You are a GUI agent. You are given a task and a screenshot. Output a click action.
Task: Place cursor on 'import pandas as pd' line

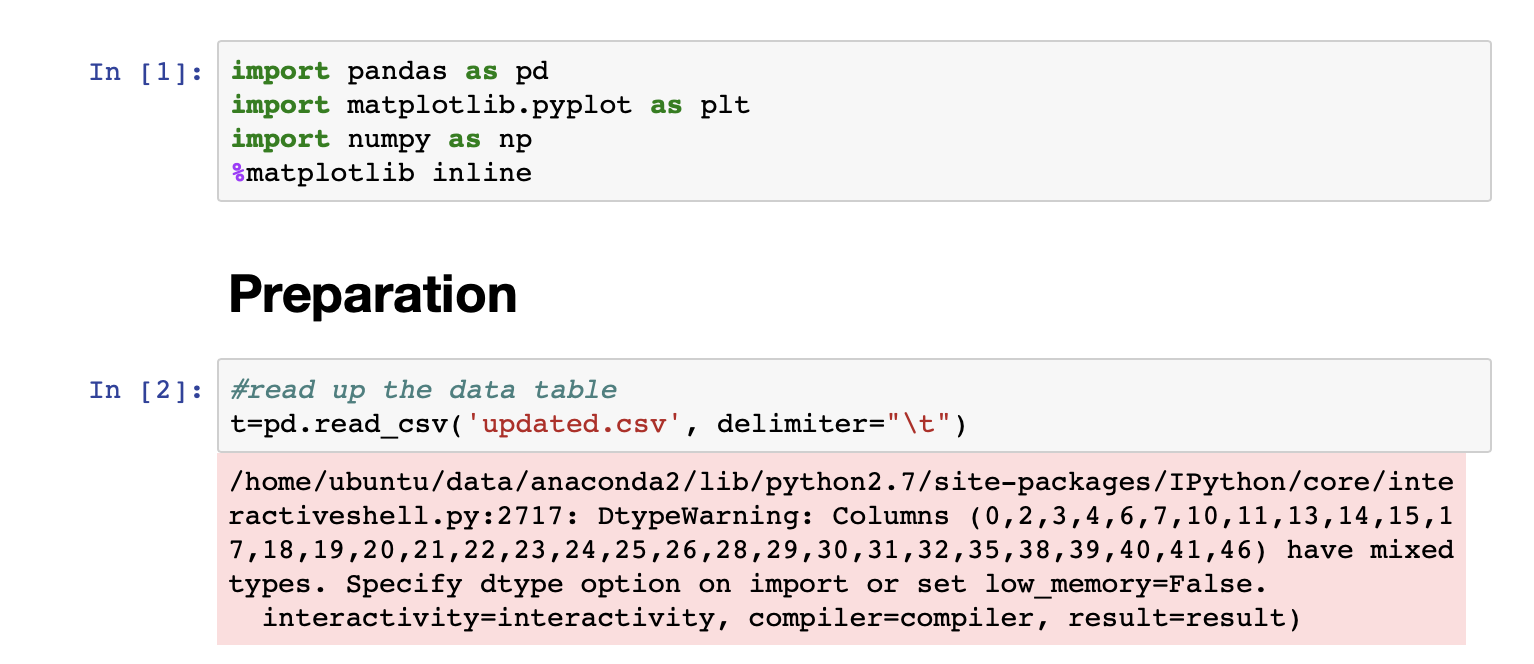[389, 72]
